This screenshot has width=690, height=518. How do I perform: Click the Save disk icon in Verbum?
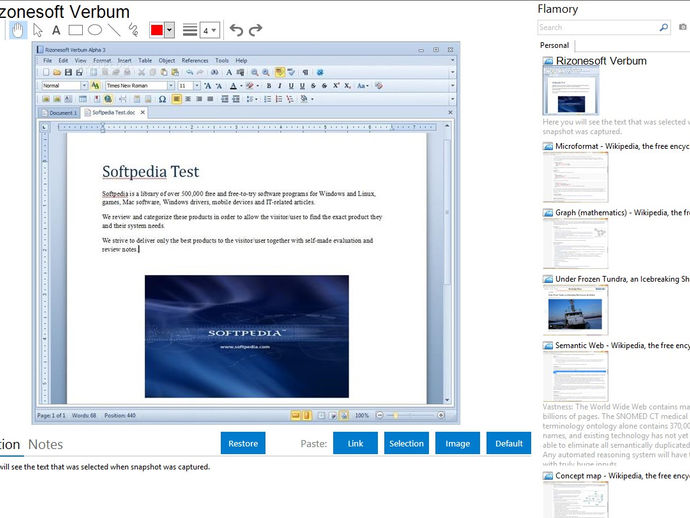(x=68, y=72)
